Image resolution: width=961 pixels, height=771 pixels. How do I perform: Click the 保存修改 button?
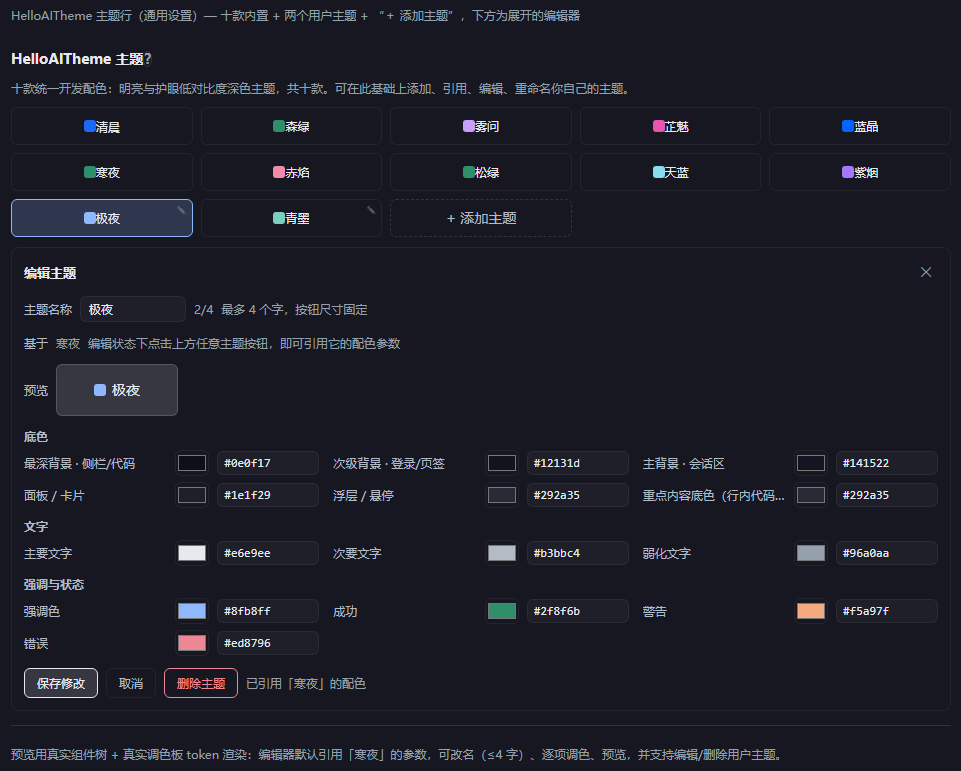point(61,683)
